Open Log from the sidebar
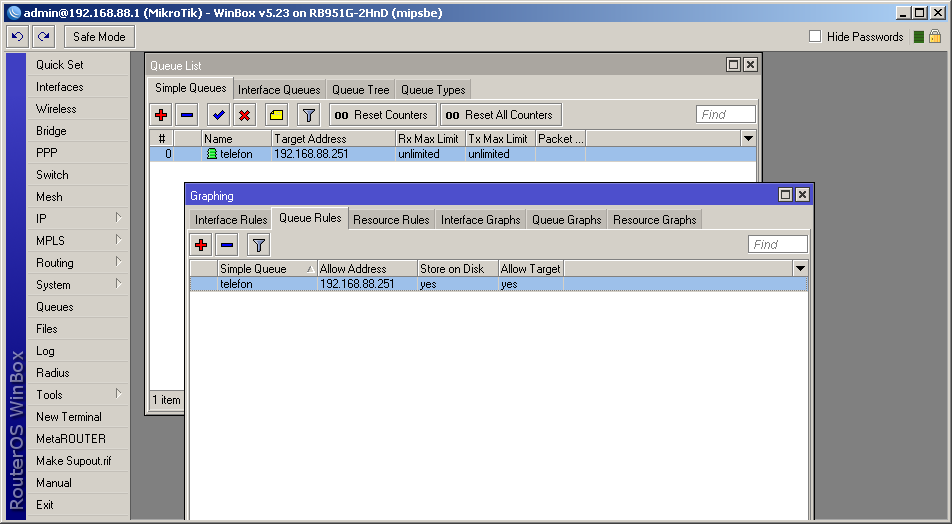Image resolution: width=952 pixels, height=524 pixels. tap(78, 350)
